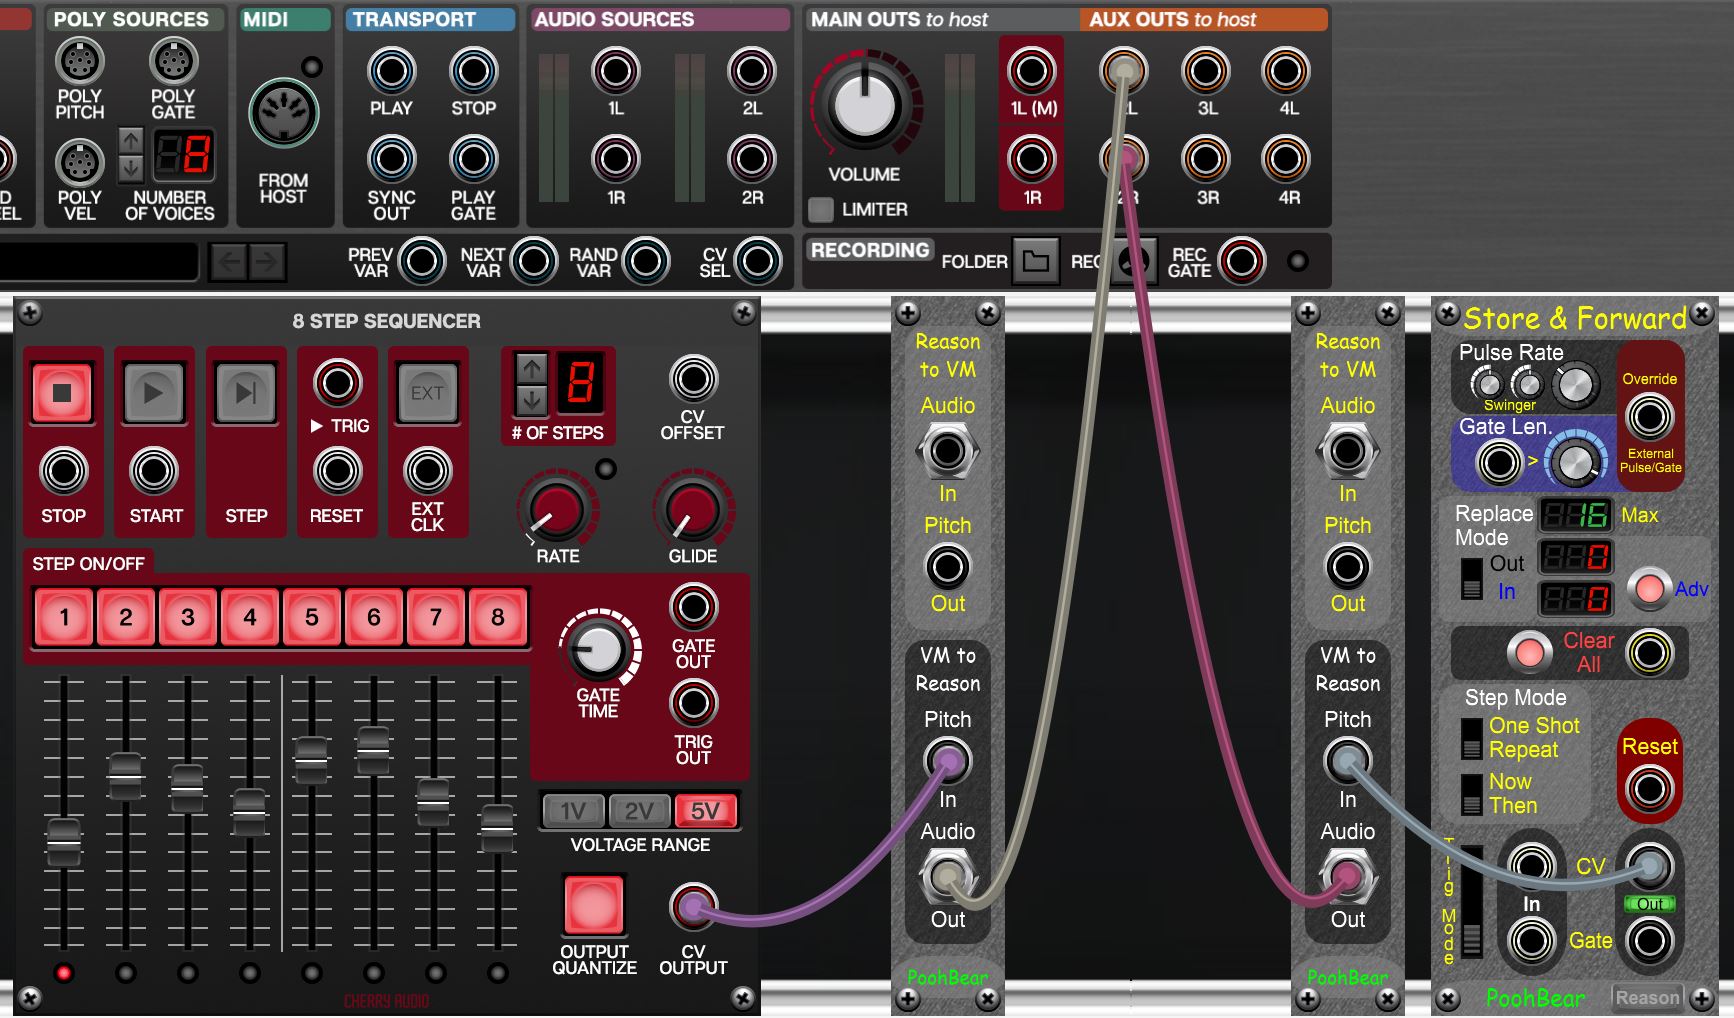1734x1018 pixels.
Task: Click the AUX OUTS 3L output jack
Action: (1205, 71)
